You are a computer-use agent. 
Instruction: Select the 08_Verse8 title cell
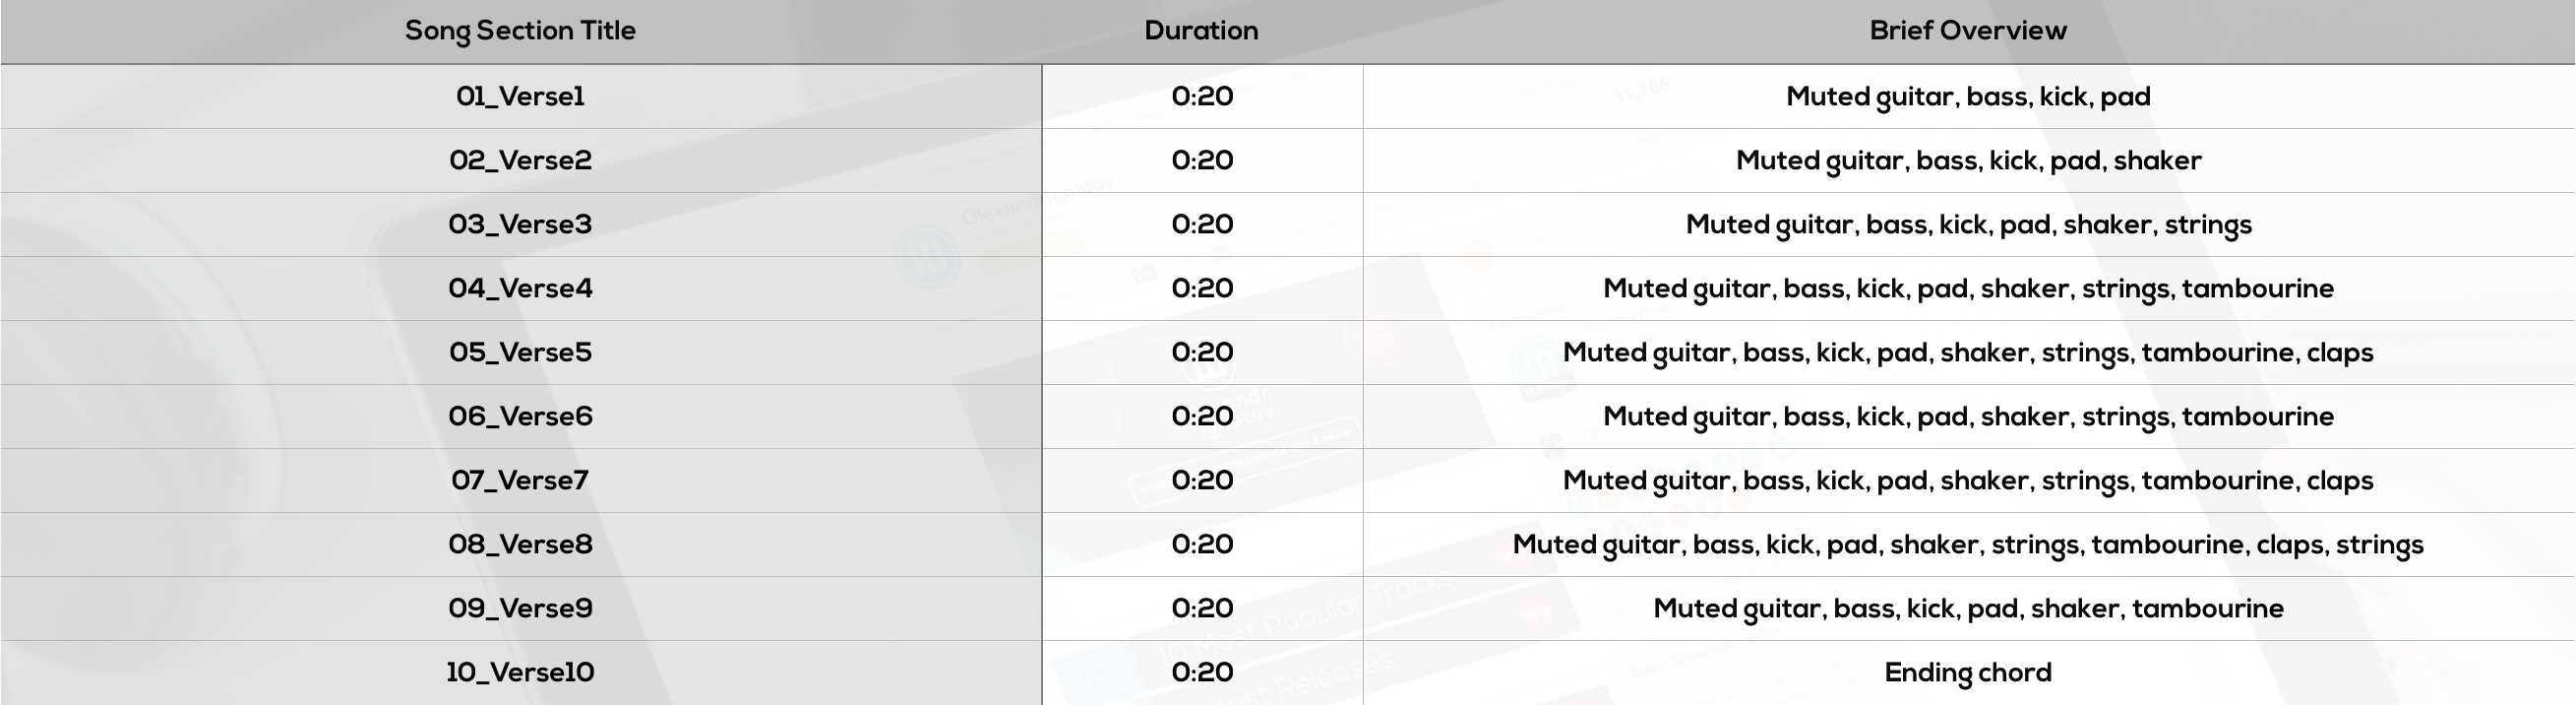(x=520, y=545)
